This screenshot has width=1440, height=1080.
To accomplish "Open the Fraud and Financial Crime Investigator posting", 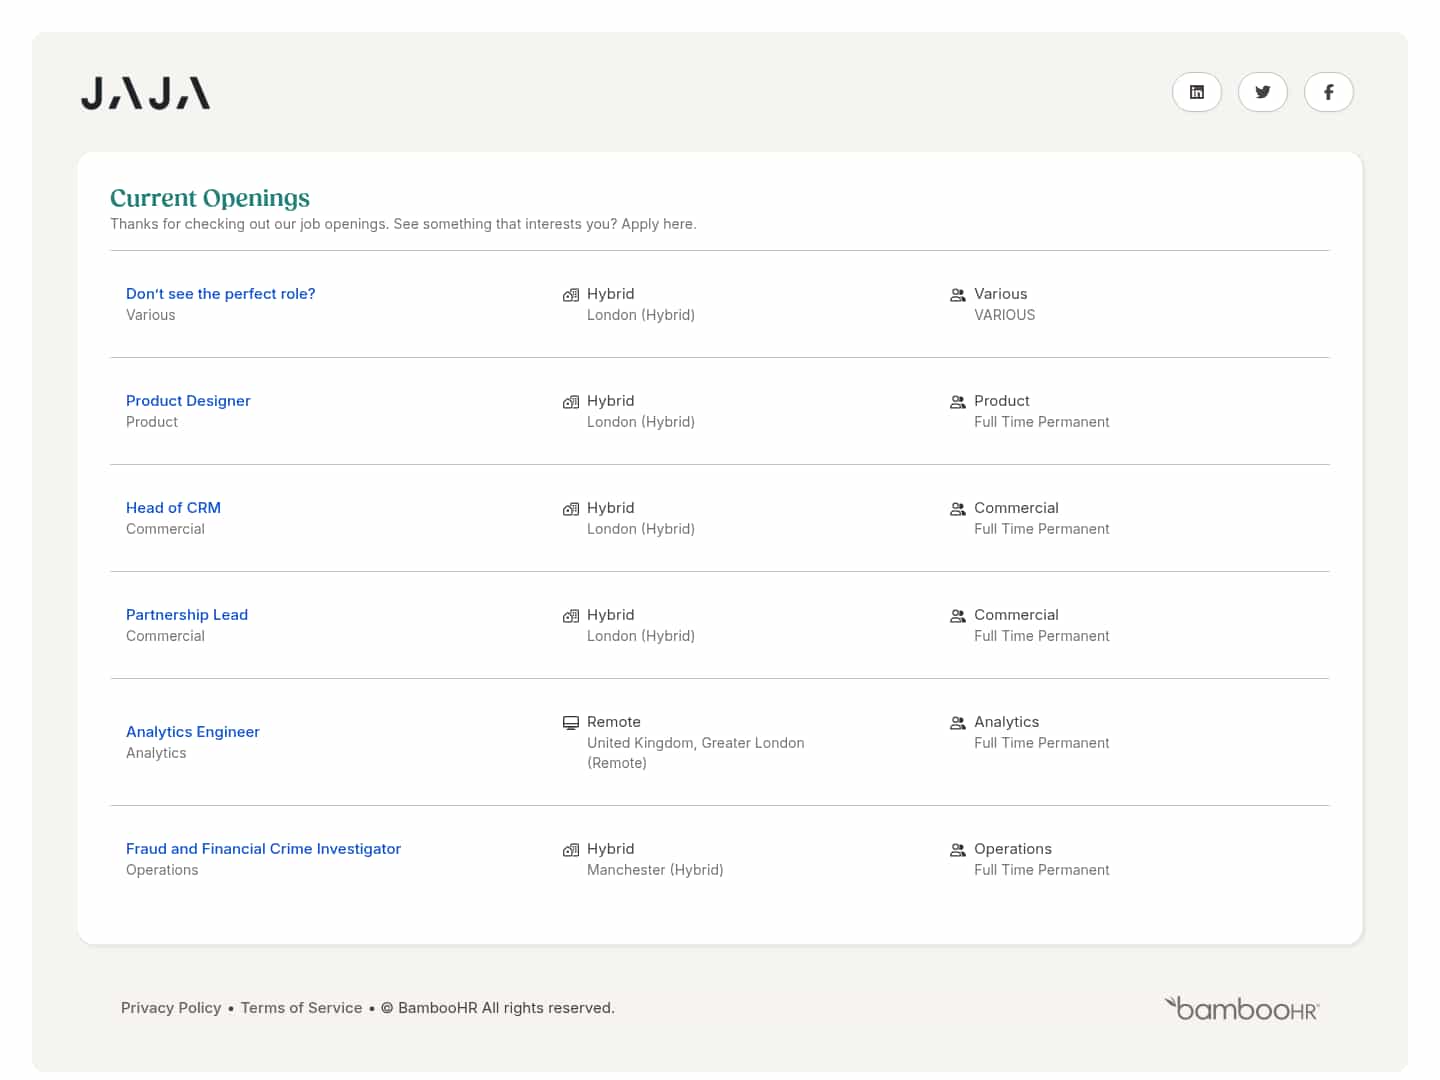I will tap(263, 848).
